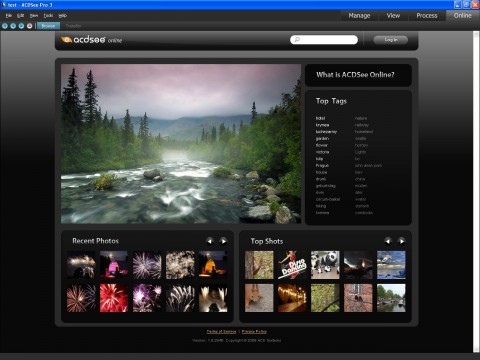The width and height of the screenshot is (480, 360).
Task: Select the Browse tab
Action: tap(48, 26)
